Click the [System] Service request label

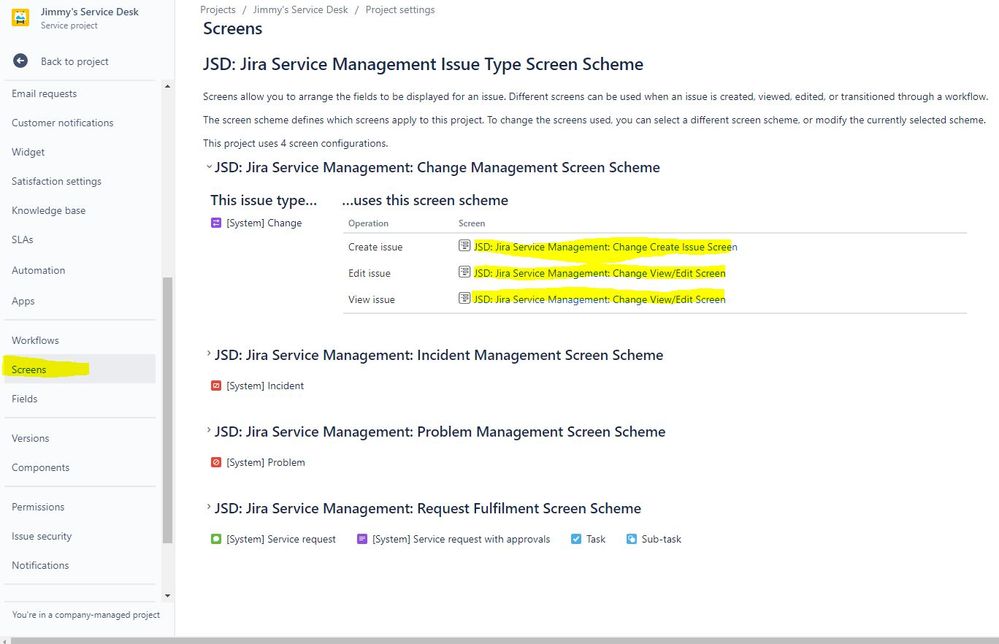(281, 539)
